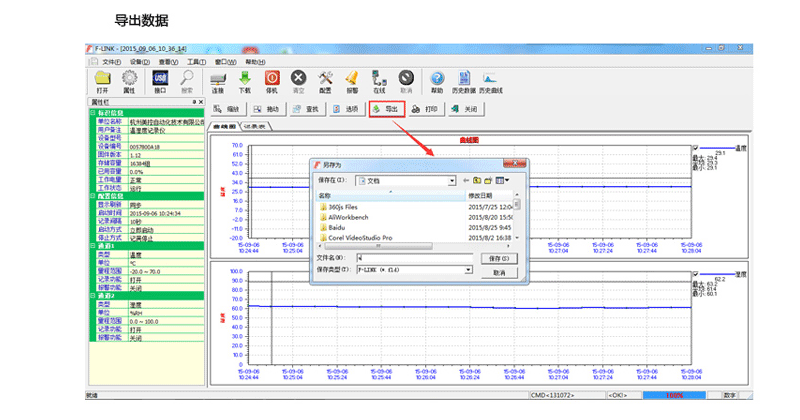Click the 接口 USB port icon

coord(160,79)
